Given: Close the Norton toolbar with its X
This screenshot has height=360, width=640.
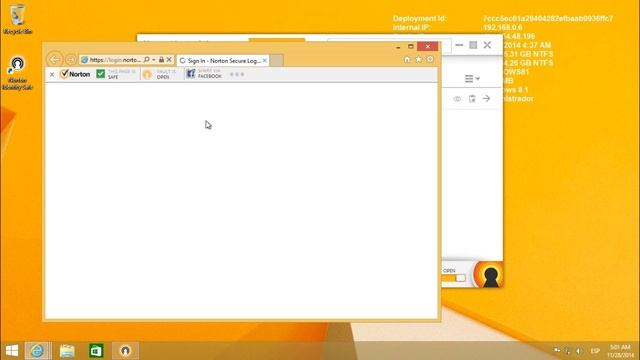Looking at the screenshot, I should pyautogui.click(x=52, y=74).
